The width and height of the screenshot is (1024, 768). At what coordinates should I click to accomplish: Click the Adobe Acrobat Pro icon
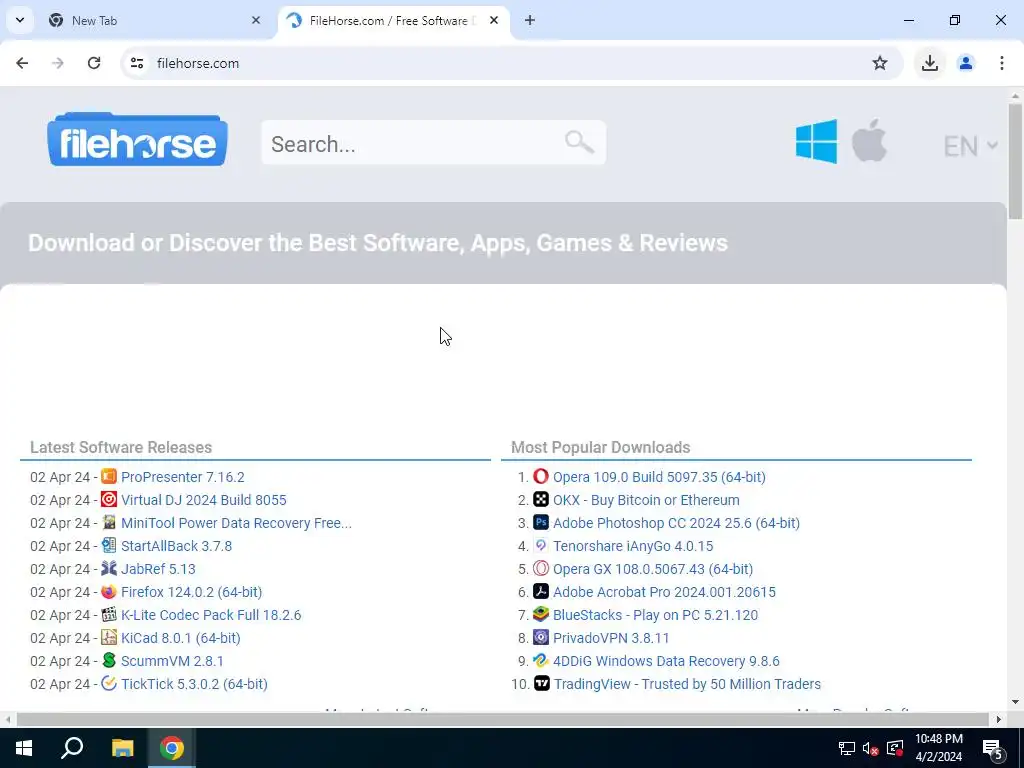pyautogui.click(x=541, y=592)
